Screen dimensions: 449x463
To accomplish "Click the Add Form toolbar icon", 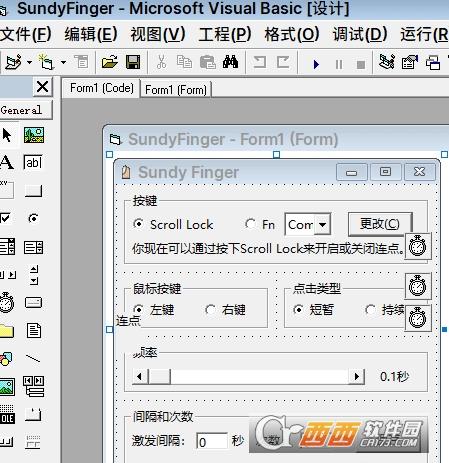I will click(x=46, y=62).
